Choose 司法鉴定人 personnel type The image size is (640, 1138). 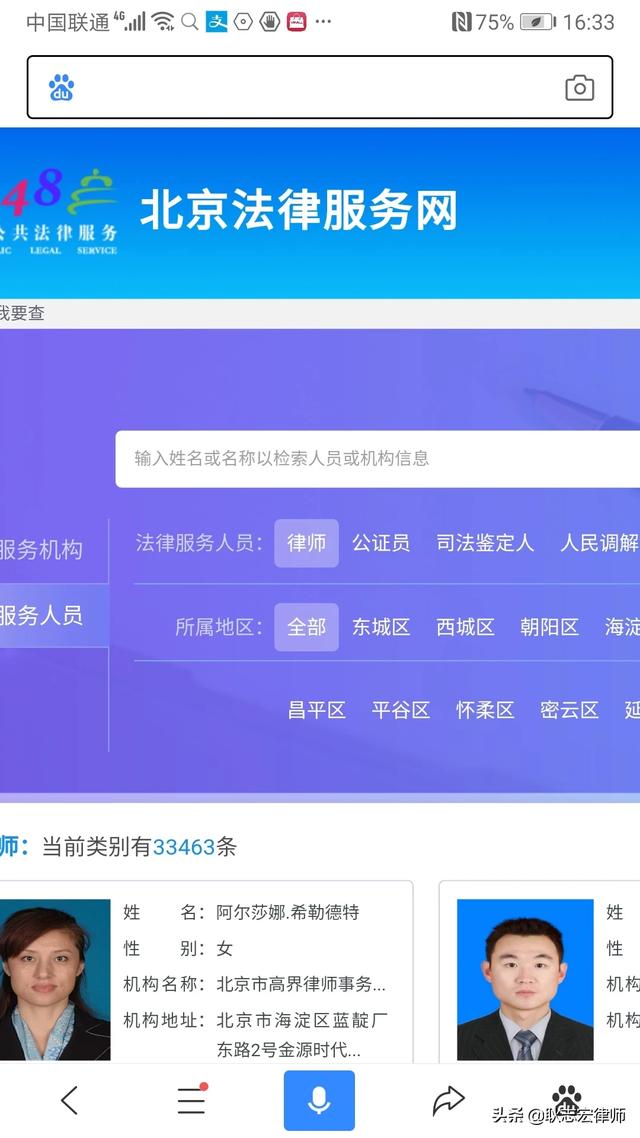pyautogui.click(x=485, y=543)
